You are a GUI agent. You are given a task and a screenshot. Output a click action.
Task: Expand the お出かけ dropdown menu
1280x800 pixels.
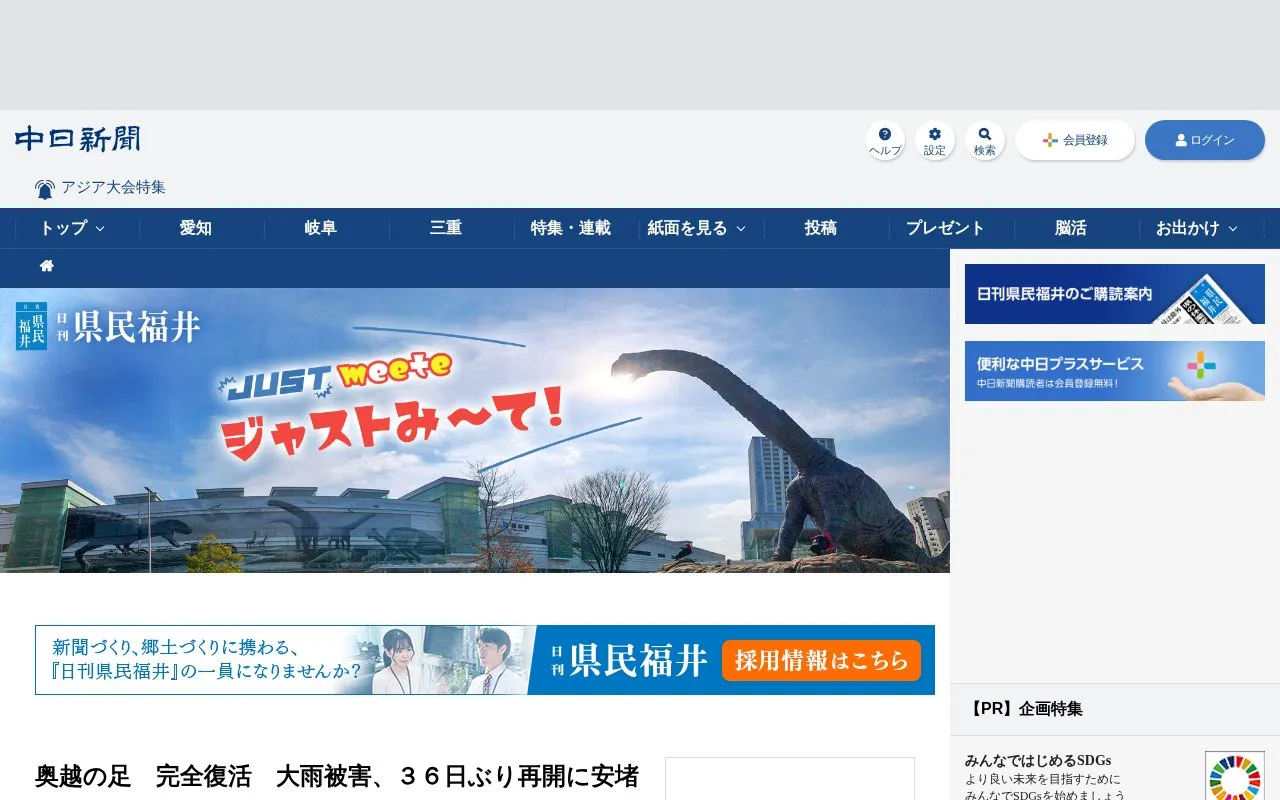[1196, 228]
